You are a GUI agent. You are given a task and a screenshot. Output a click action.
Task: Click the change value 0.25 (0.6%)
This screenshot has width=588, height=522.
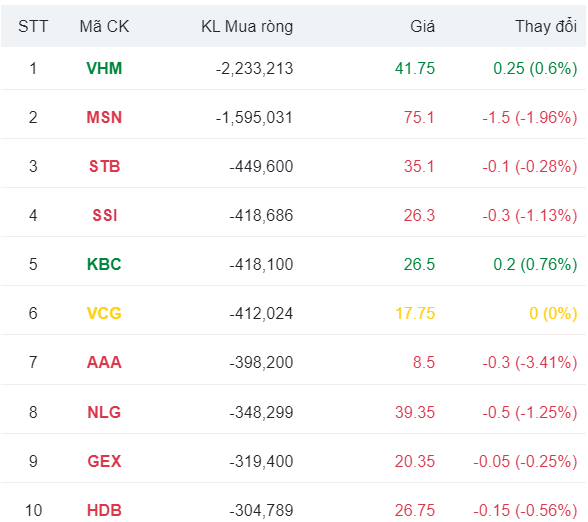coord(535,69)
